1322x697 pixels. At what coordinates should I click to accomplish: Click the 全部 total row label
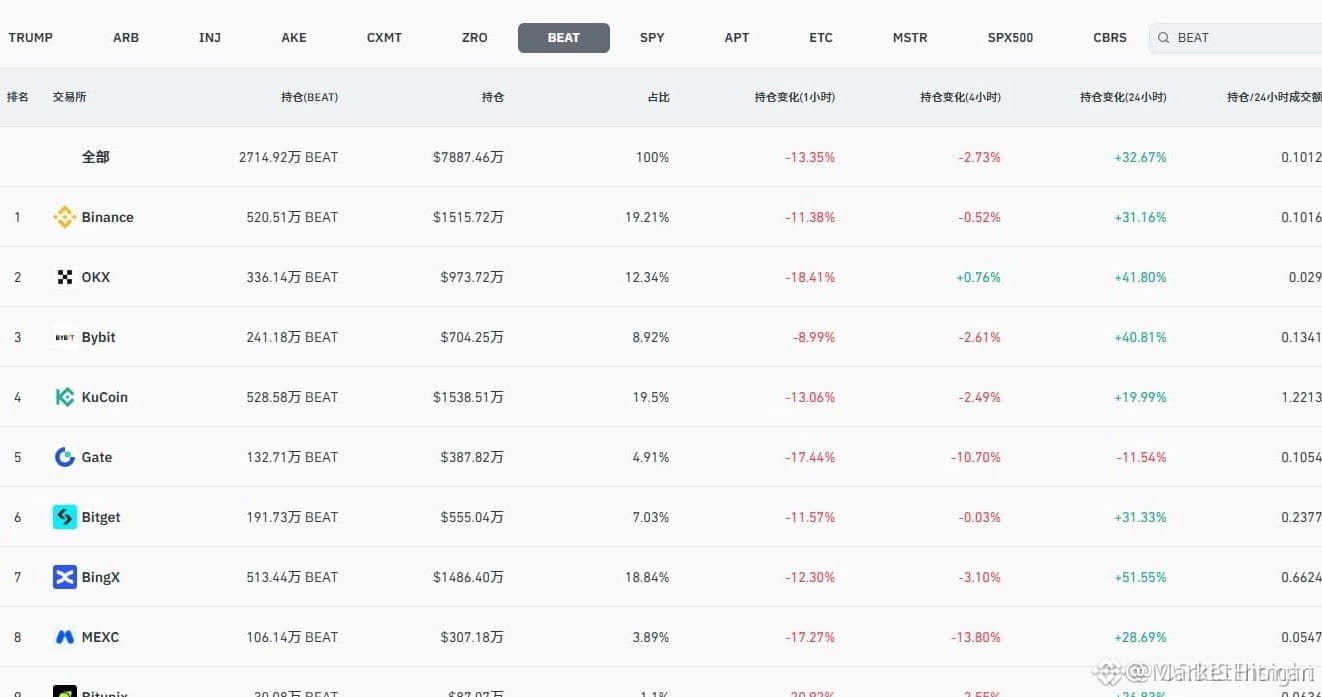(x=96, y=157)
